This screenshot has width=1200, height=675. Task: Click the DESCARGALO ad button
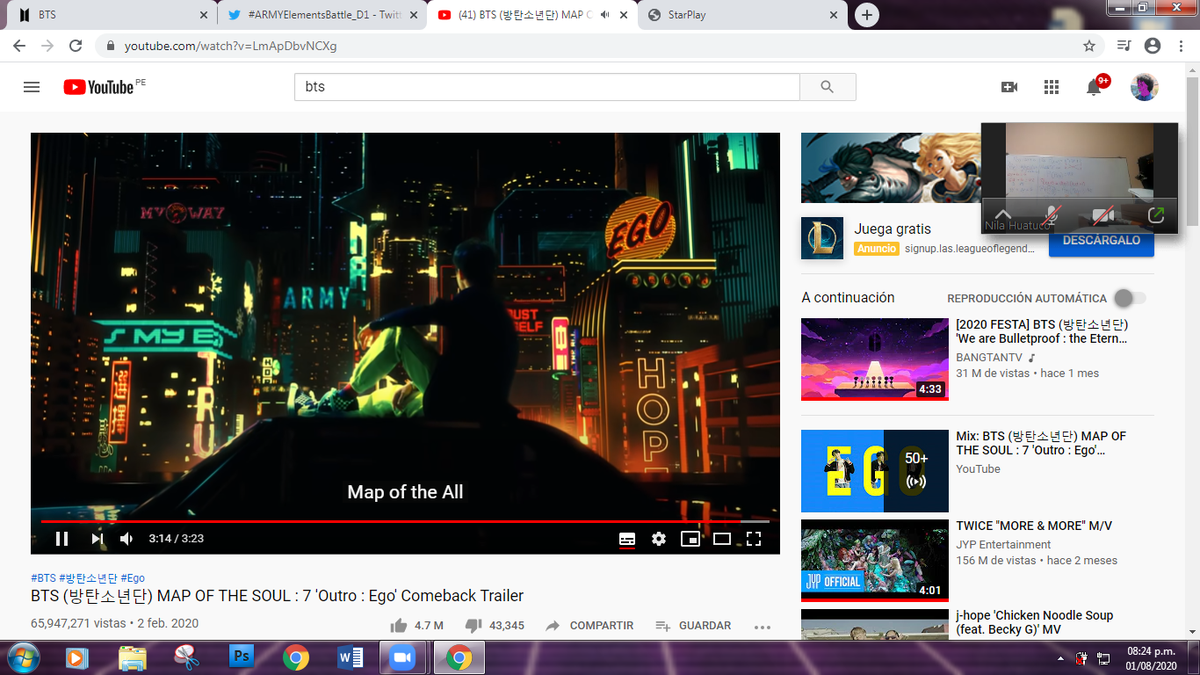1101,241
